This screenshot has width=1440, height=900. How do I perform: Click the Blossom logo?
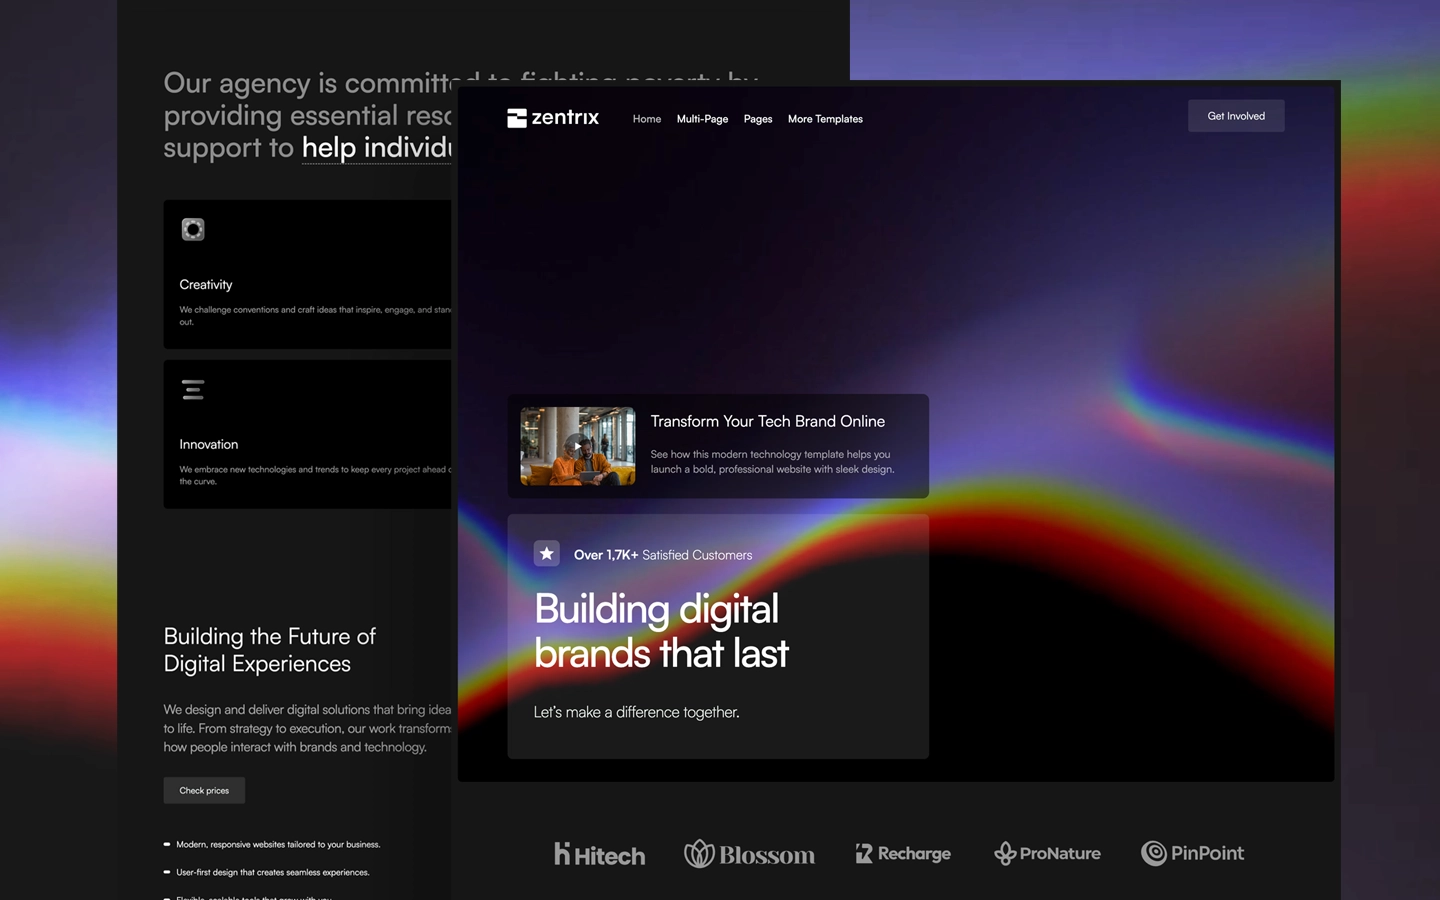749,854
